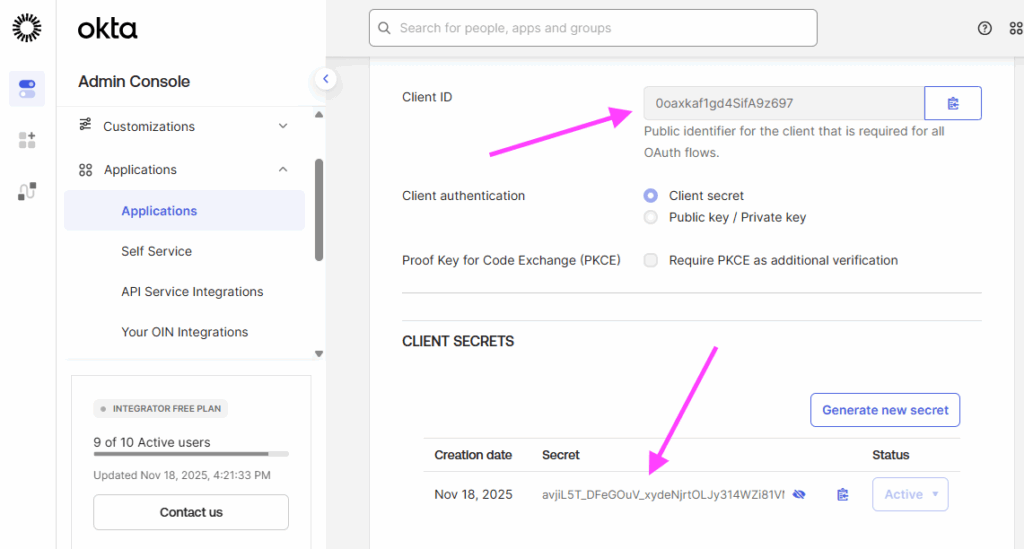
Task: Open the help question mark icon
Action: 985,28
